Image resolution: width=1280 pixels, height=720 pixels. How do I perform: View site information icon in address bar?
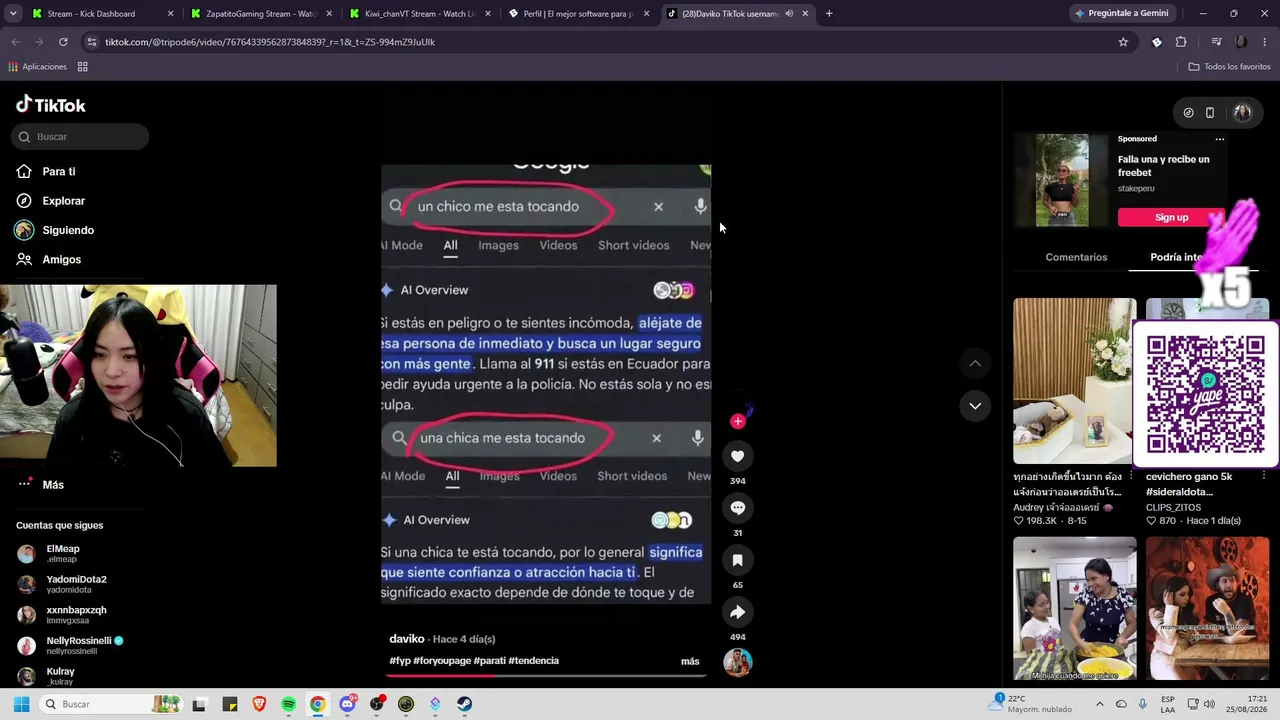pyautogui.click(x=92, y=42)
